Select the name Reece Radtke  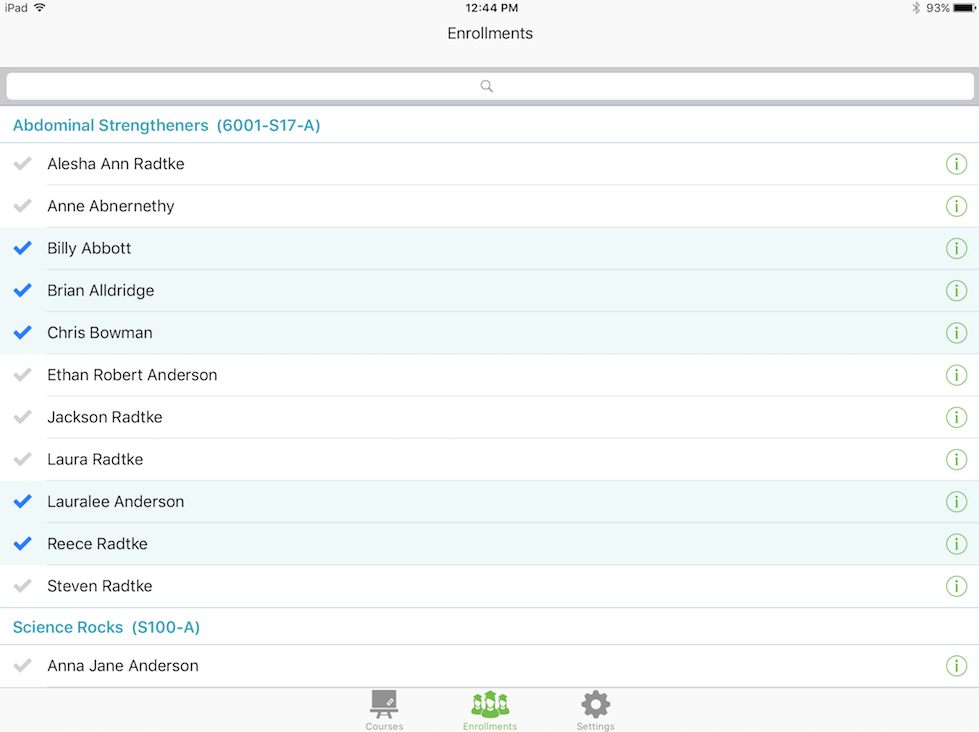click(x=97, y=543)
